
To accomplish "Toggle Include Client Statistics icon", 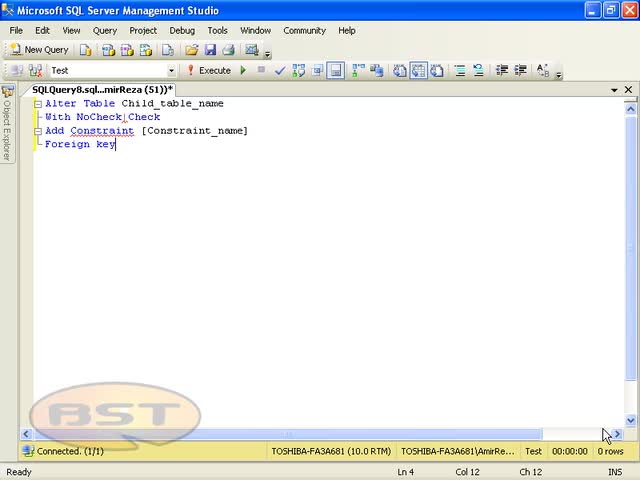I will (377, 71).
